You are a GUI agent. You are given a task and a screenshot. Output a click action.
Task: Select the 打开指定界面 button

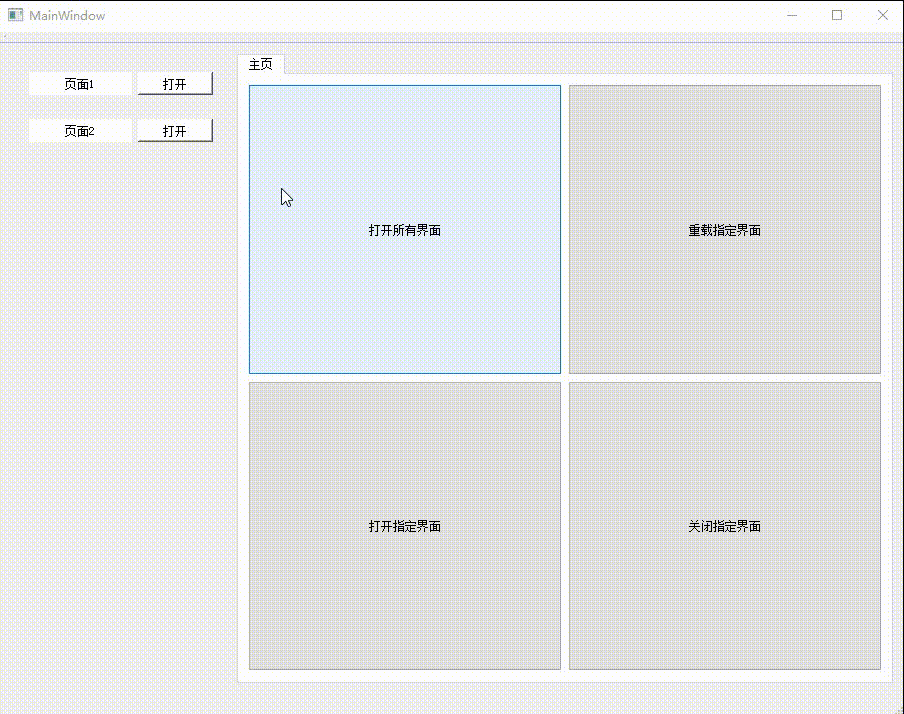tap(405, 526)
